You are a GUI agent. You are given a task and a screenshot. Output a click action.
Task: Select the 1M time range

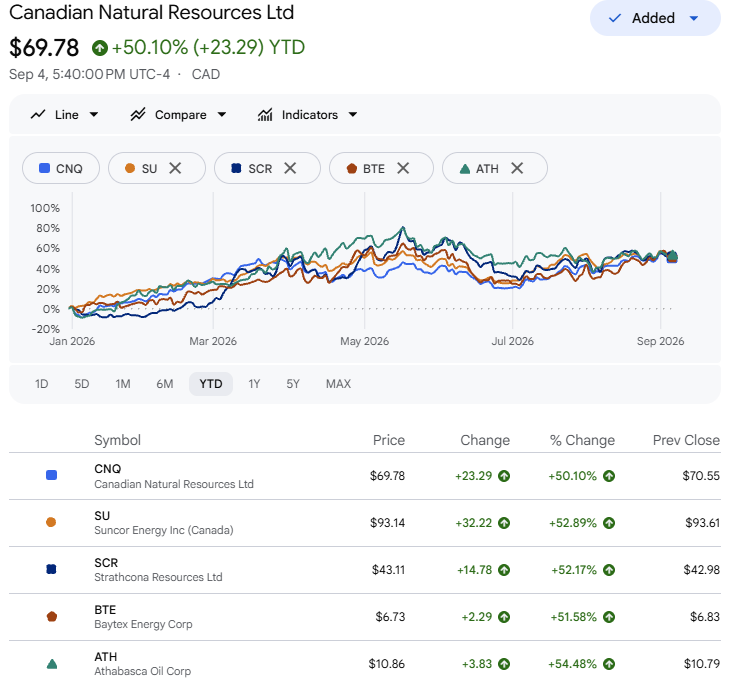pos(123,384)
